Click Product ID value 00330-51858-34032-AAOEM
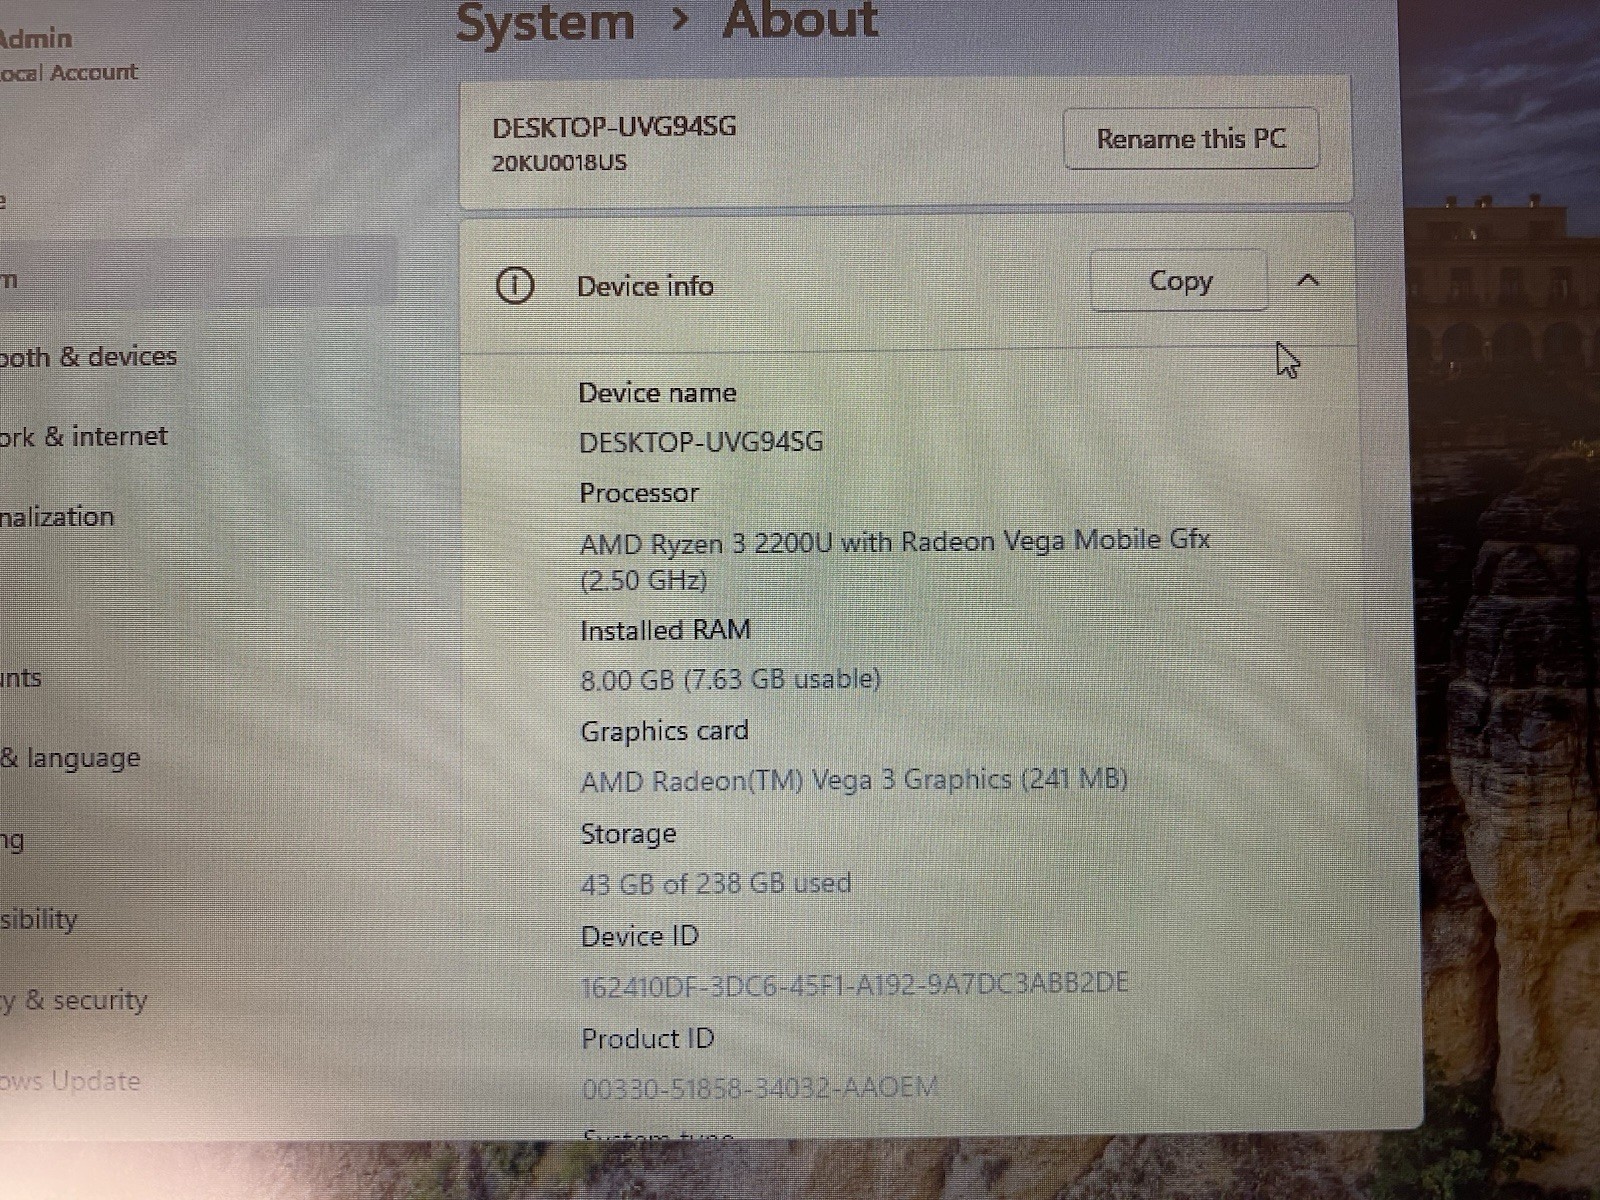 (760, 1087)
